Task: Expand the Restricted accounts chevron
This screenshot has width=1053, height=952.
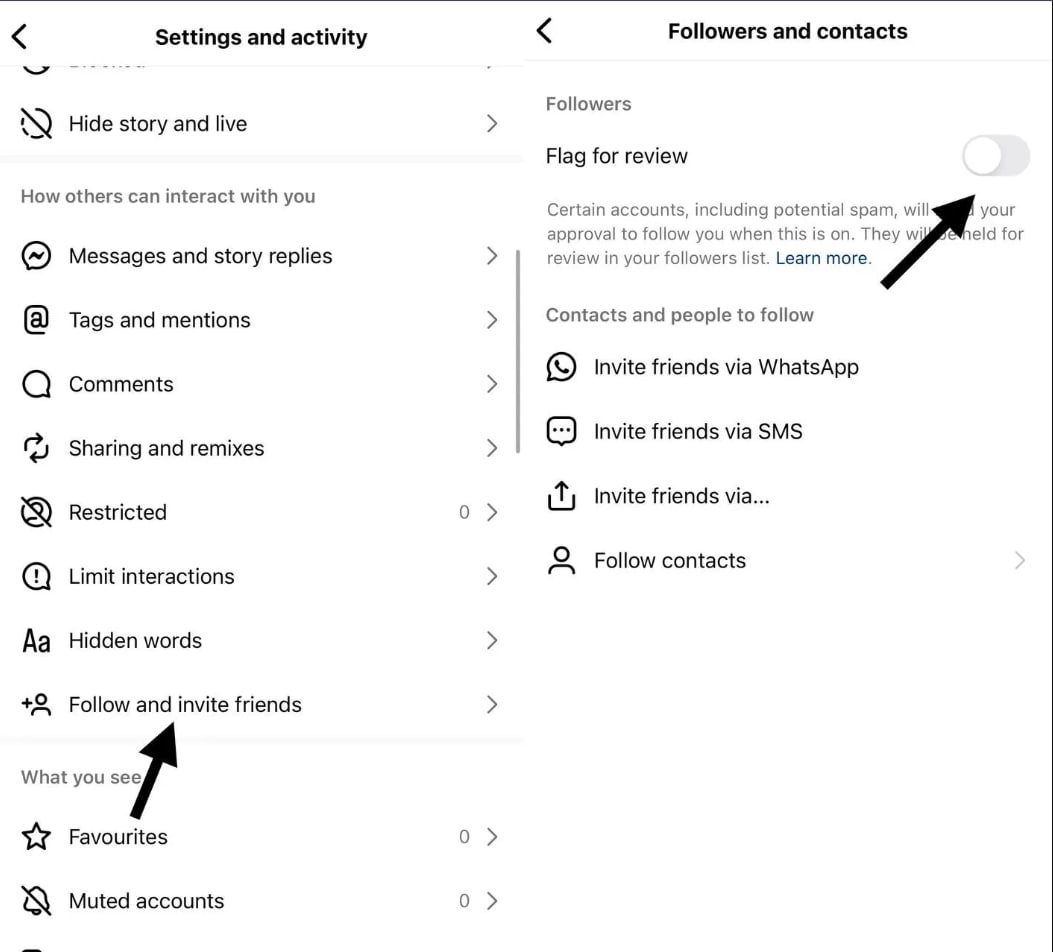Action: tap(492, 512)
